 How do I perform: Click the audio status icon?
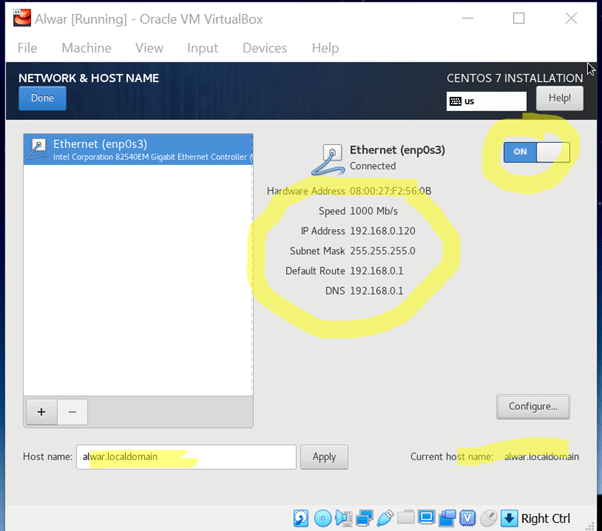pyautogui.click(x=343, y=518)
